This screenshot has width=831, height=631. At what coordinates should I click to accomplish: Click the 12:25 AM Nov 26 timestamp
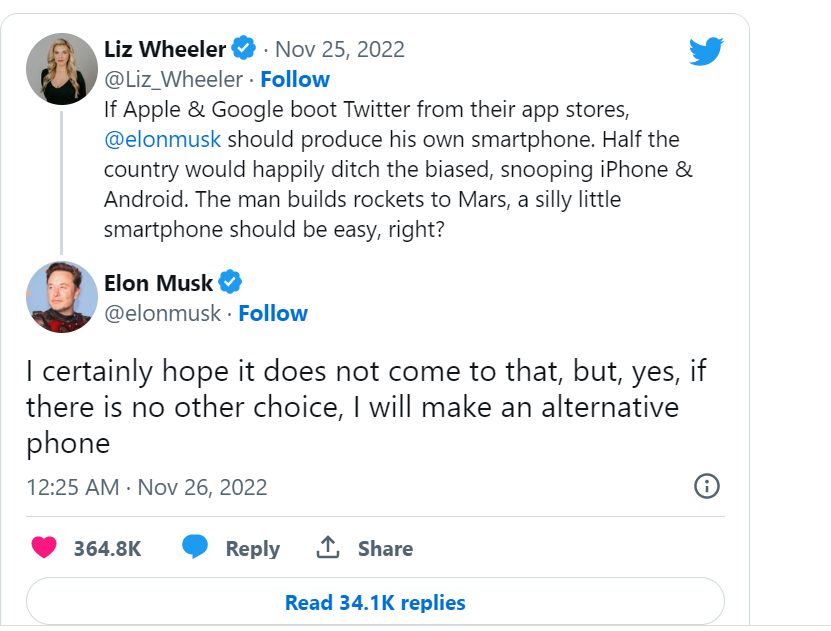[147, 487]
